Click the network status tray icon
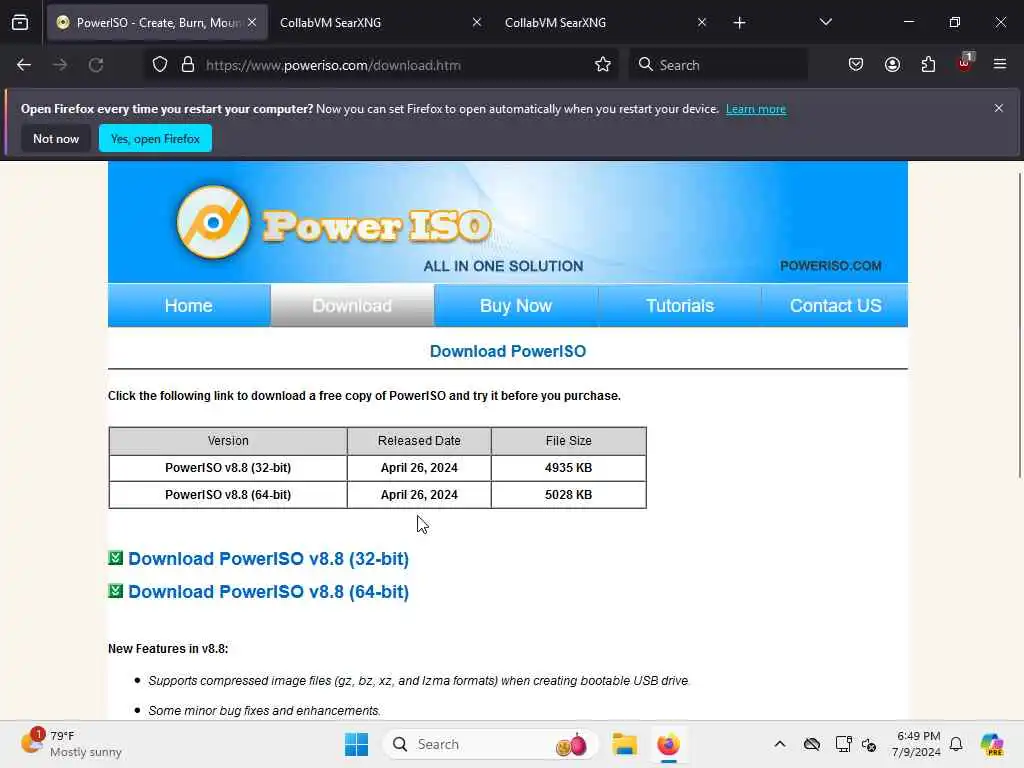The image size is (1024, 768). 843,744
